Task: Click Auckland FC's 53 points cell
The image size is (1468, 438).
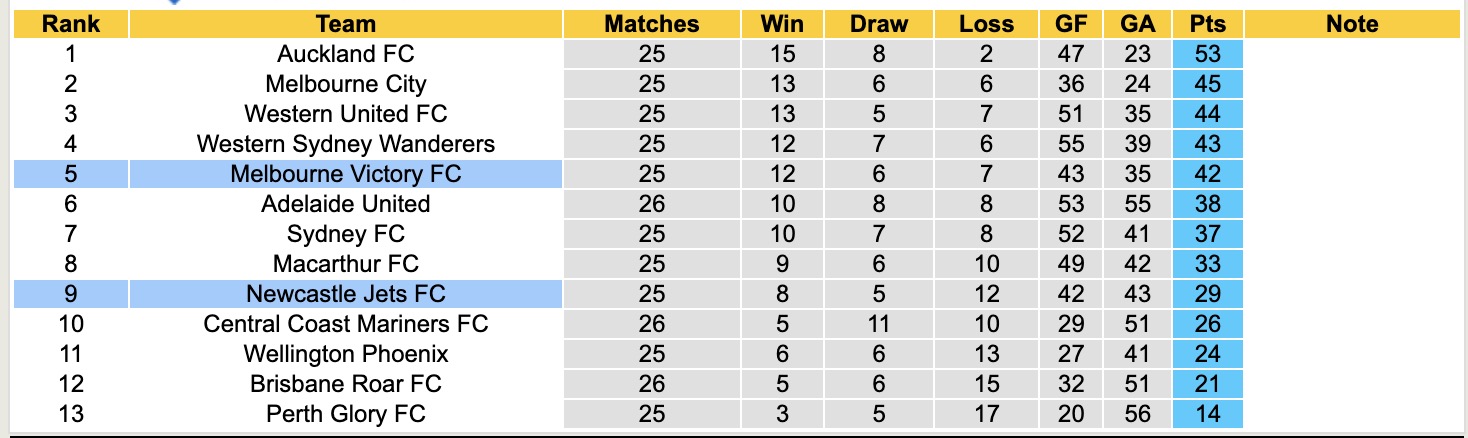Action: pyautogui.click(x=1208, y=54)
